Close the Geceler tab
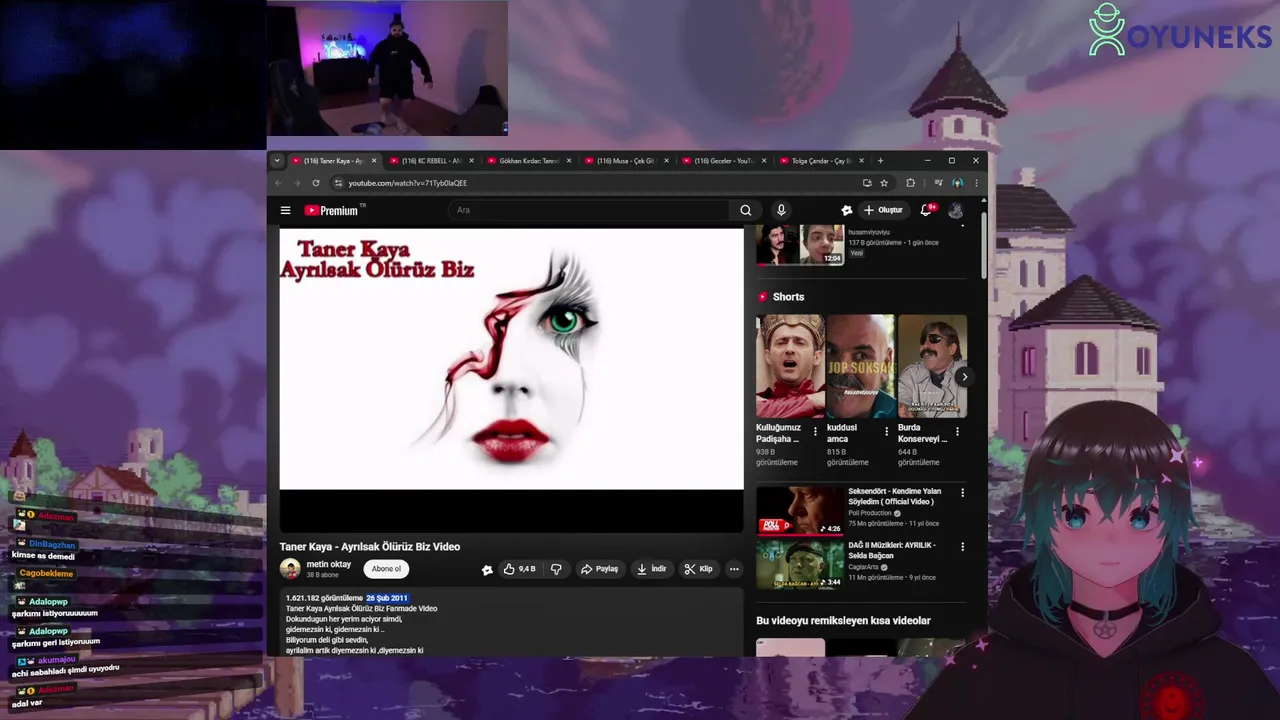The height and width of the screenshot is (720, 1280). (764, 161)
